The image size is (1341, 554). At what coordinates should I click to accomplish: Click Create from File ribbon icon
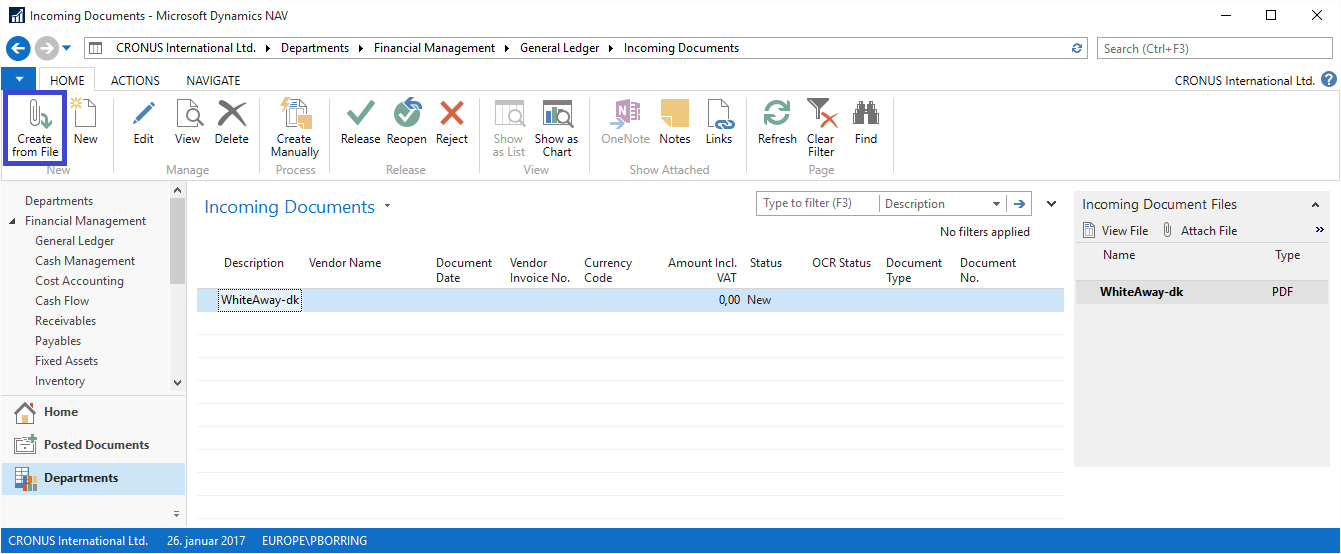tap(34, 126)
